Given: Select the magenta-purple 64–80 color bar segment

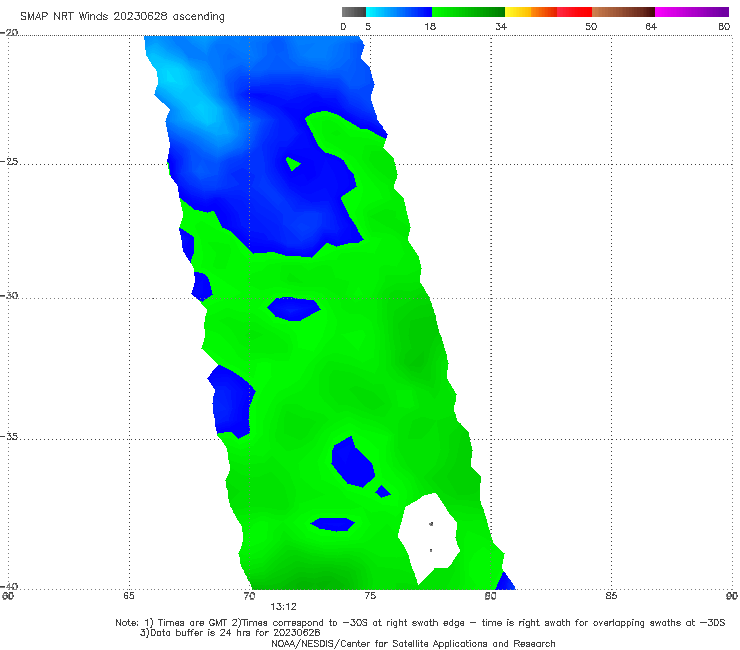Looking at the screenshot, I should point(692,12).
